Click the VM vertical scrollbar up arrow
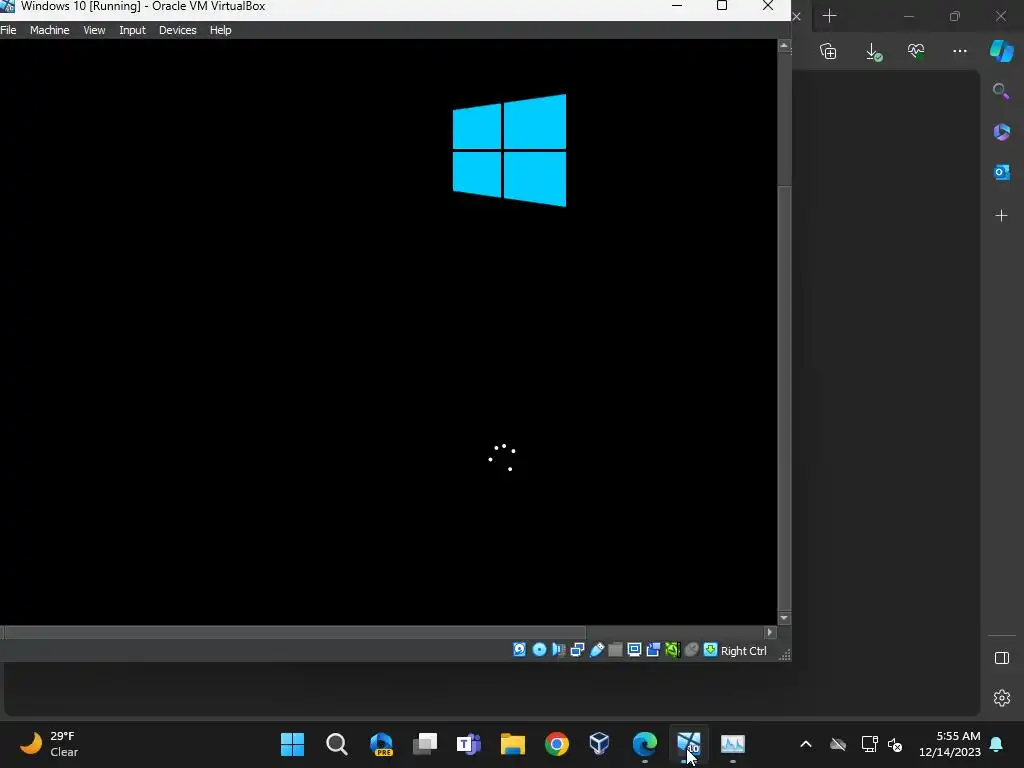 tap(785, 46)
